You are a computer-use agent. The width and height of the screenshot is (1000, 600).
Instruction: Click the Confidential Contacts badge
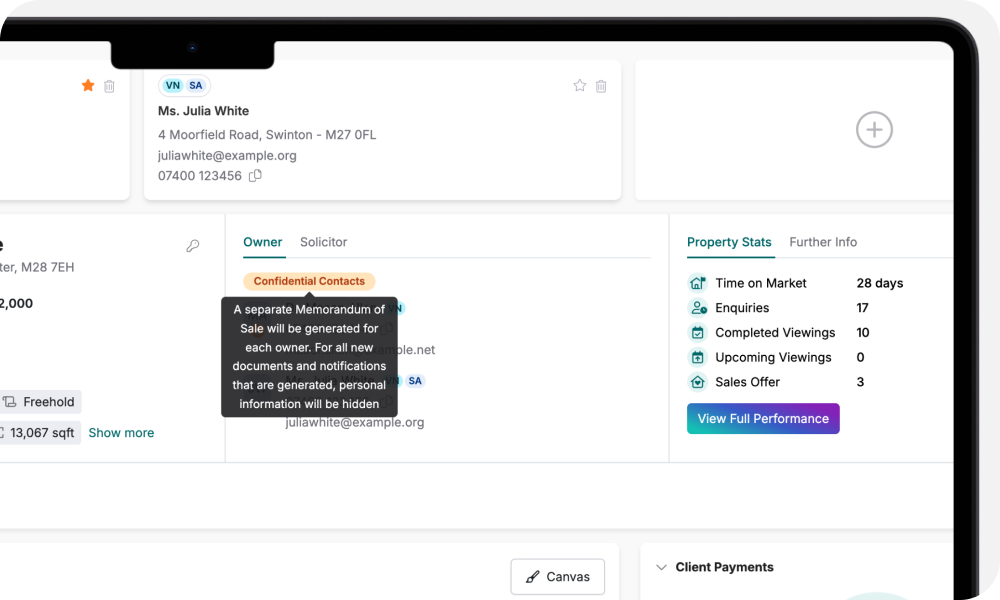click(x=309, y=281)
